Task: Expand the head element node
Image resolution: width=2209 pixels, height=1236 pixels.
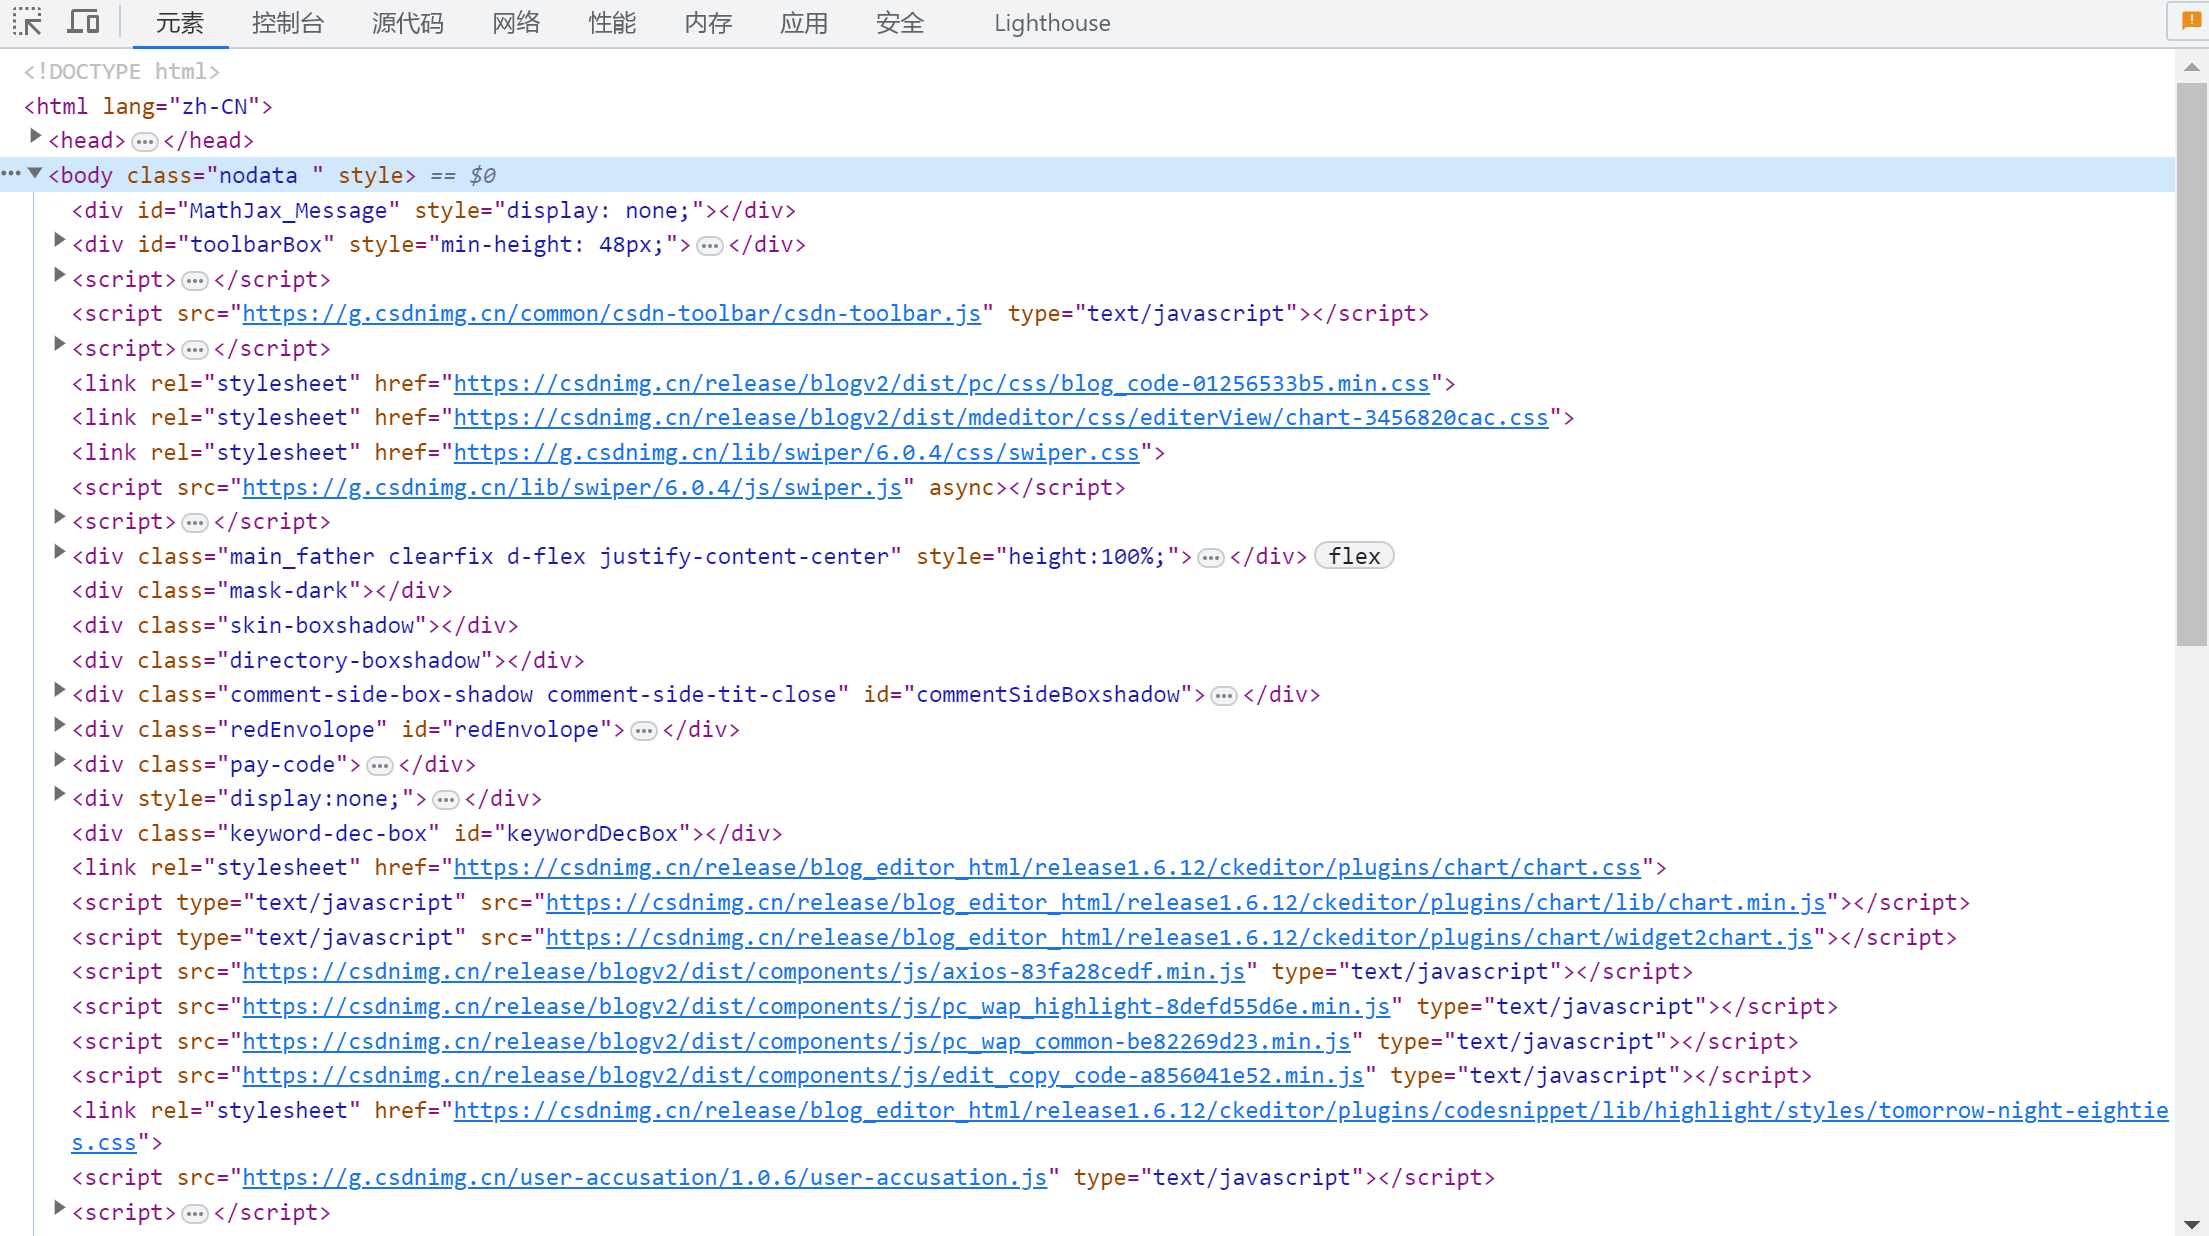Action: (37, 139)
